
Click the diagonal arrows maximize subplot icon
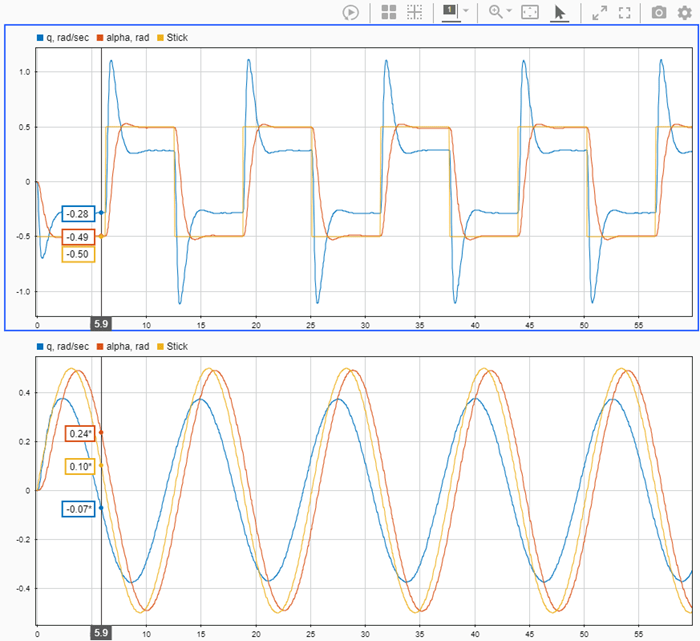(600, 12)
